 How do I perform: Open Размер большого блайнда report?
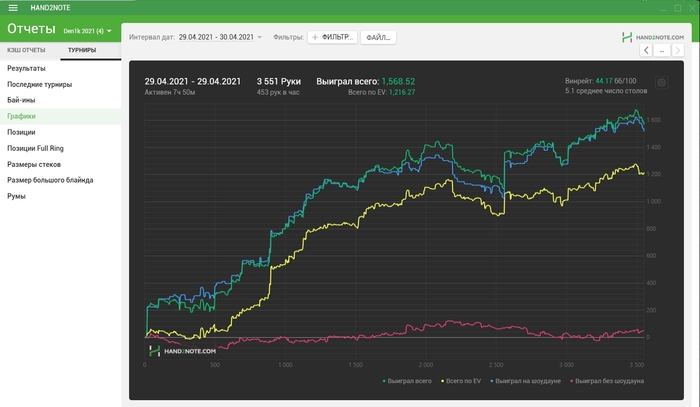point(60,180)
